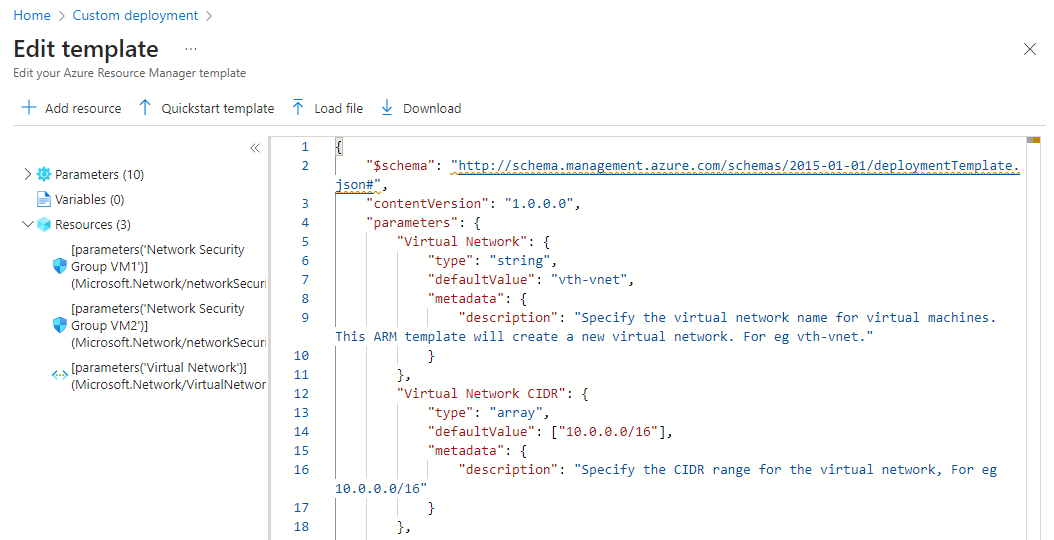Click the "array" type value
Image resolution: width=1054 pixels, height=540 pixels.
[x=516, y=412]
